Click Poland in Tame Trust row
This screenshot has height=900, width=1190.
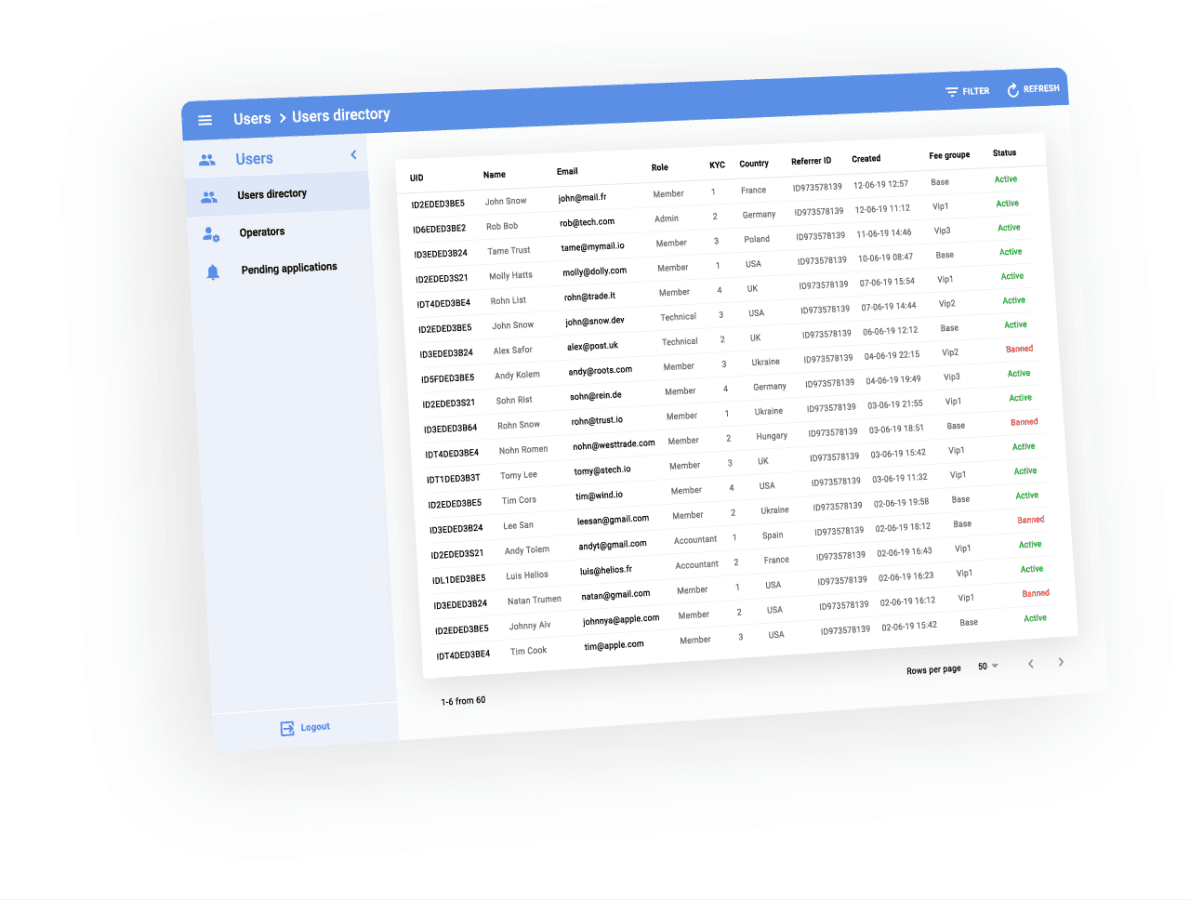click(x=757, y=239)
